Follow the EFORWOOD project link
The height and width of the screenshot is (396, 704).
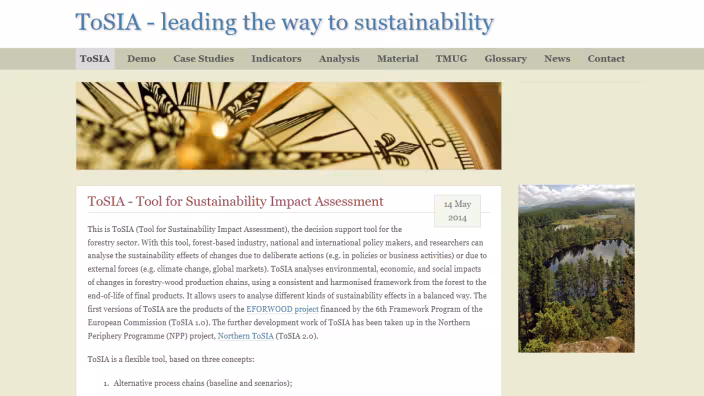point(282,309)
